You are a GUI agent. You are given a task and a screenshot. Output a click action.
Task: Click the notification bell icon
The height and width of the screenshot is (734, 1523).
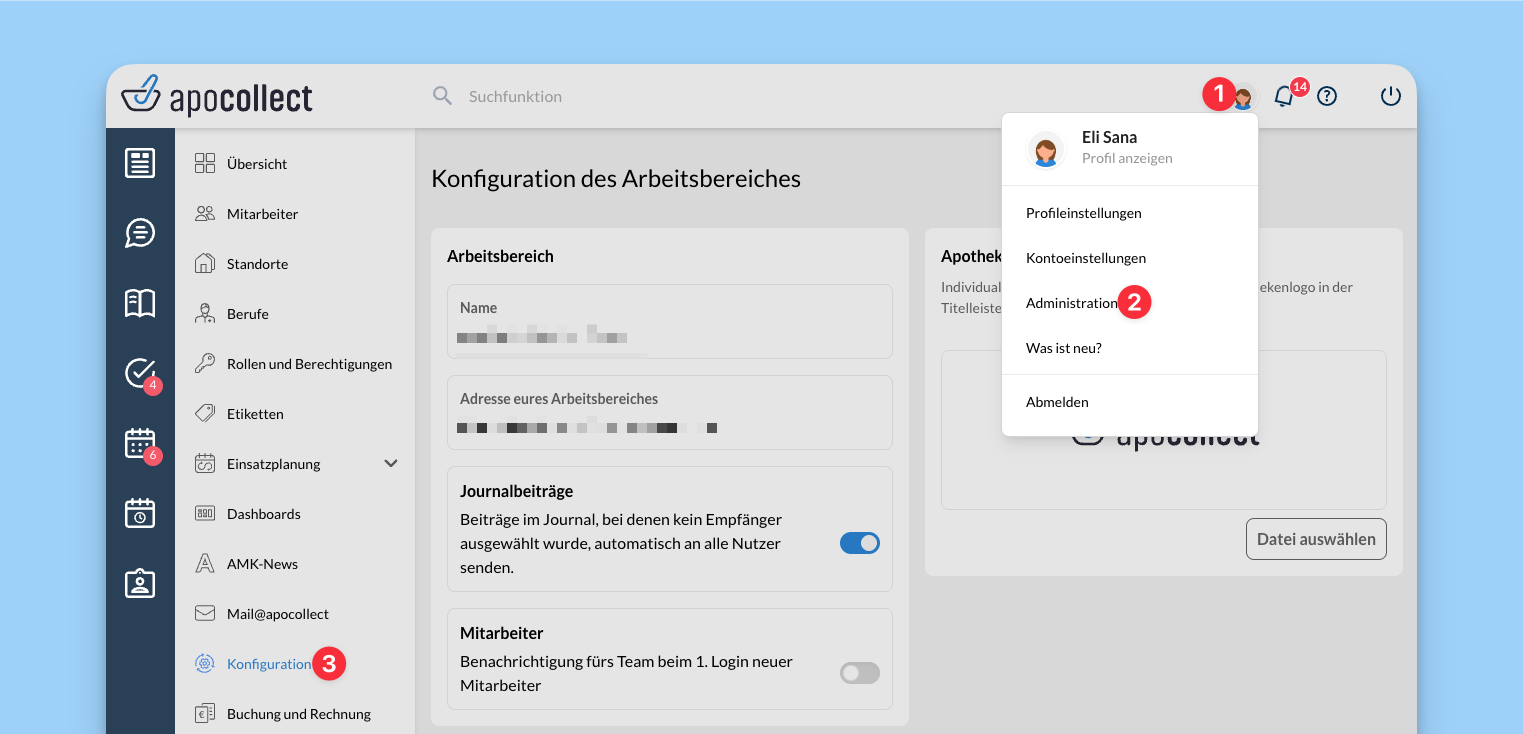tap(1283, 97)
